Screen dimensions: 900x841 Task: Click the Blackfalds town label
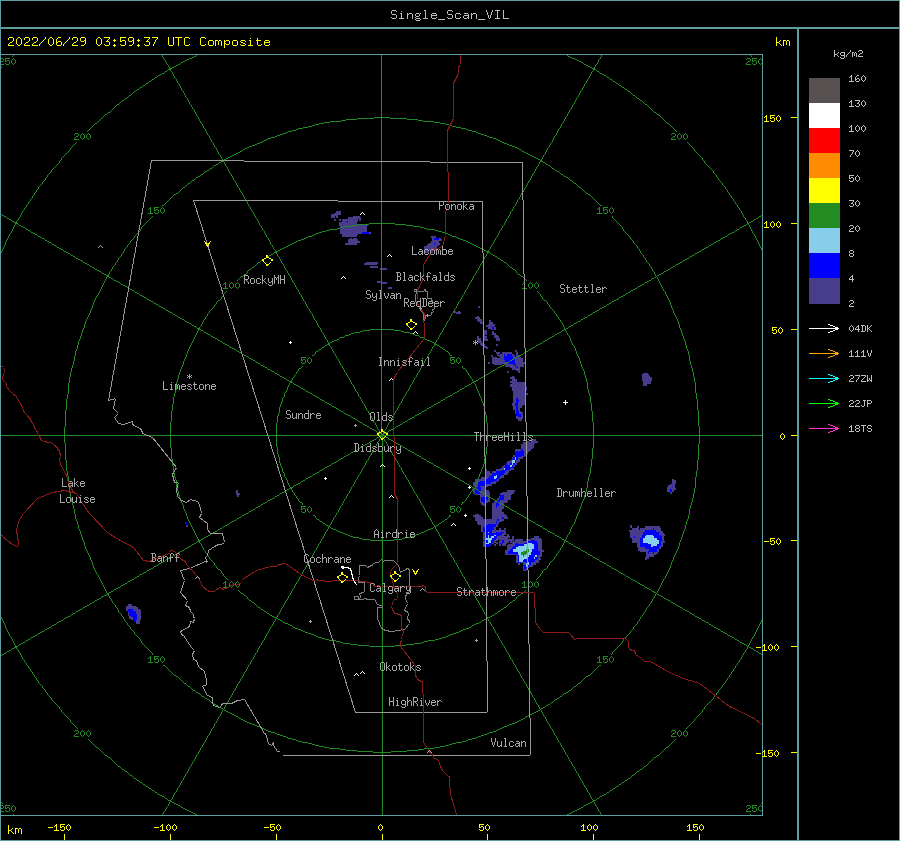point(425,277)
